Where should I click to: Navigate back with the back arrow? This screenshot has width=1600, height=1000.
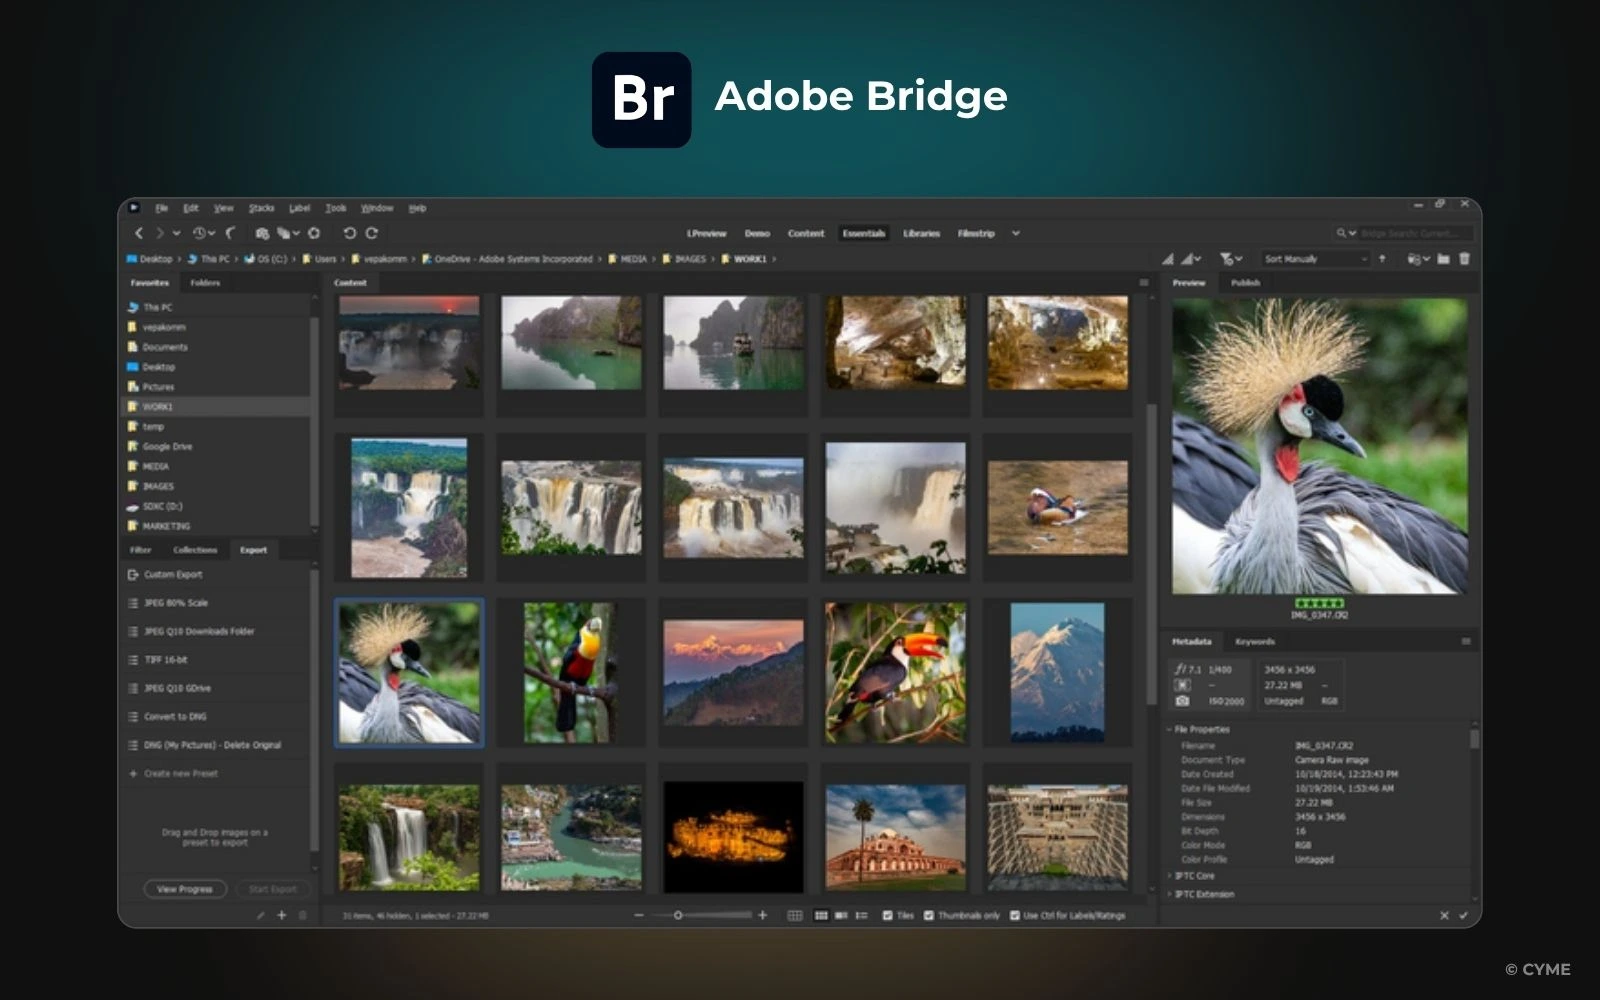(x=139, y=233)
